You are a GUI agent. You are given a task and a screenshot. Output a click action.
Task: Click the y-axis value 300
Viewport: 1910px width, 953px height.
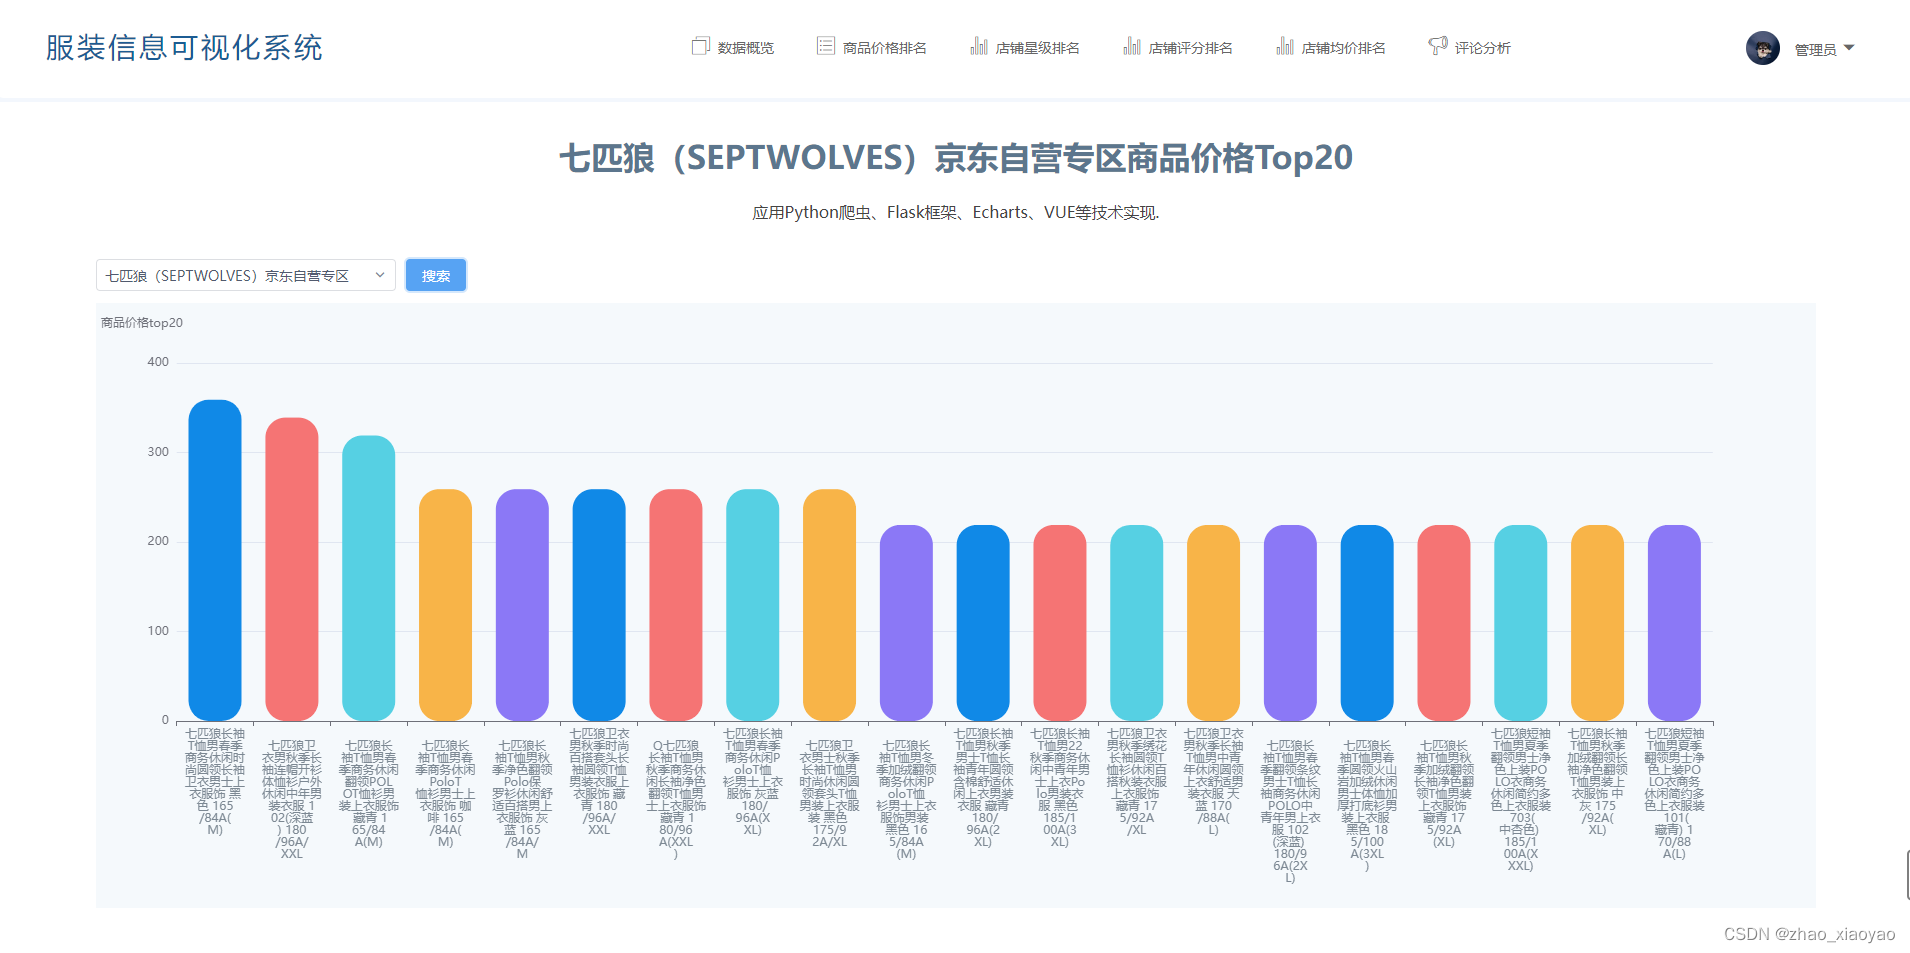tap(158, 452)
